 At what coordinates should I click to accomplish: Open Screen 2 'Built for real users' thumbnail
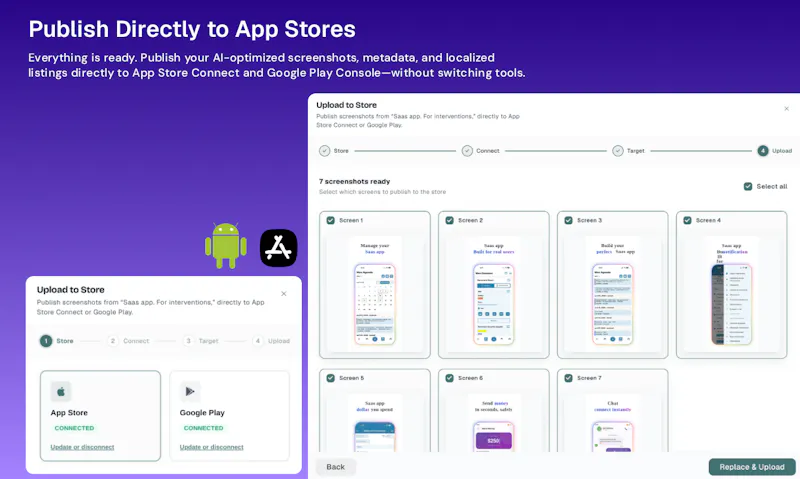pos(494,294)
